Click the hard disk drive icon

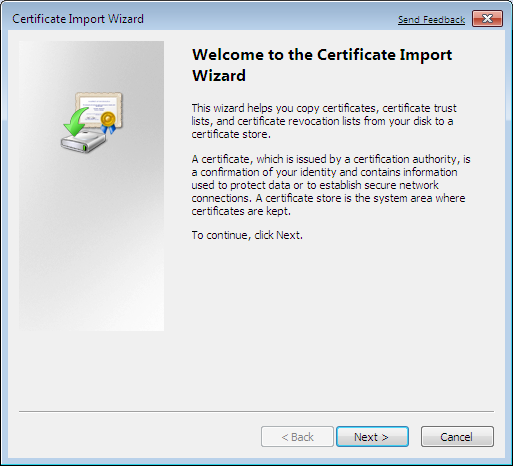(x=83, y=142)
